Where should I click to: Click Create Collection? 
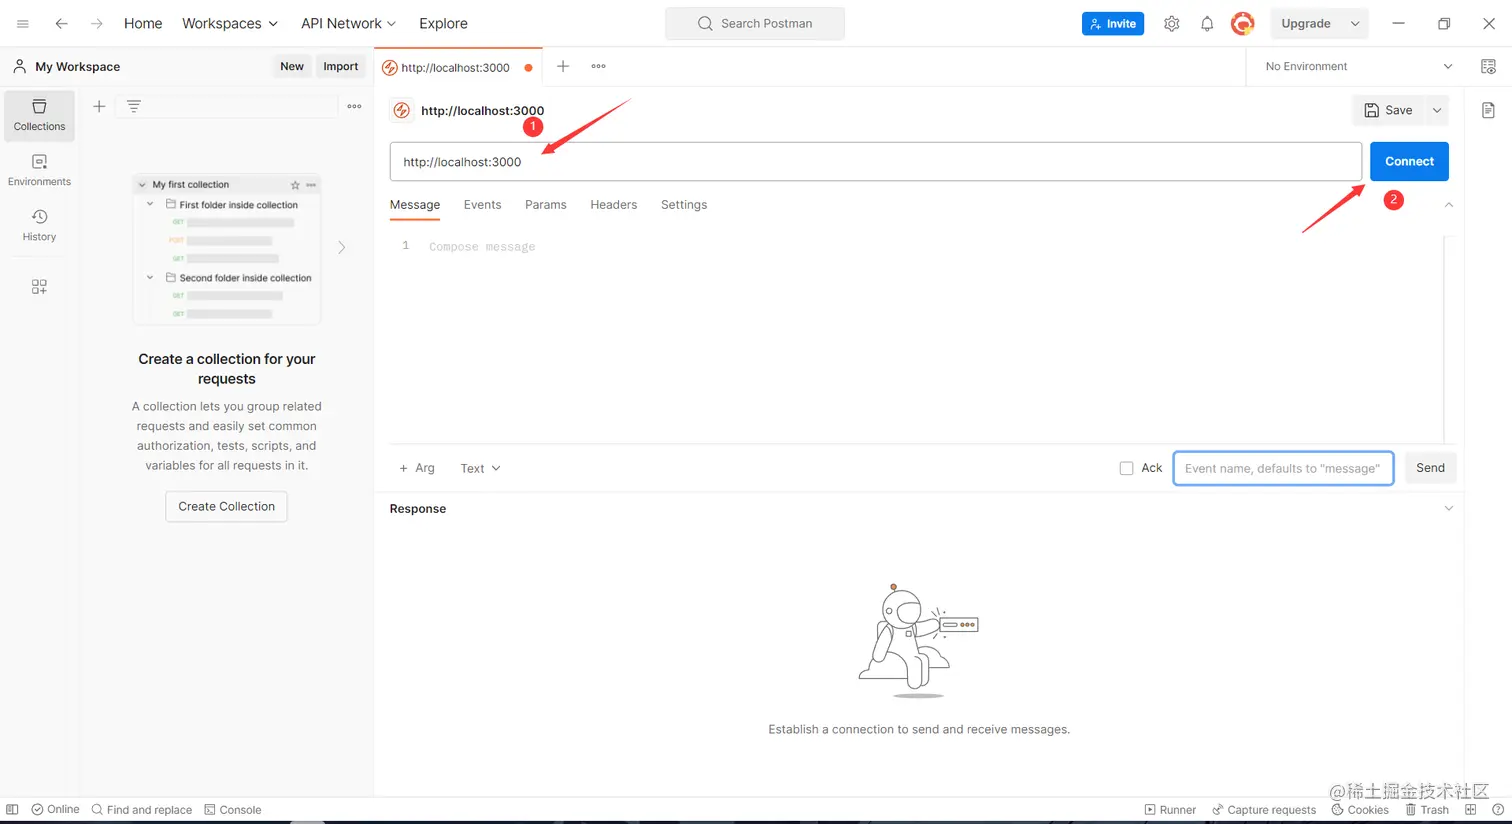[226, 506]
